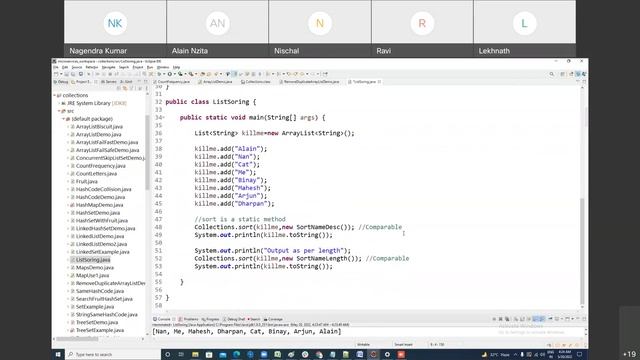640x360 pixels.
Task: Click the Save toolbar icon
Action: pos(67,74)
